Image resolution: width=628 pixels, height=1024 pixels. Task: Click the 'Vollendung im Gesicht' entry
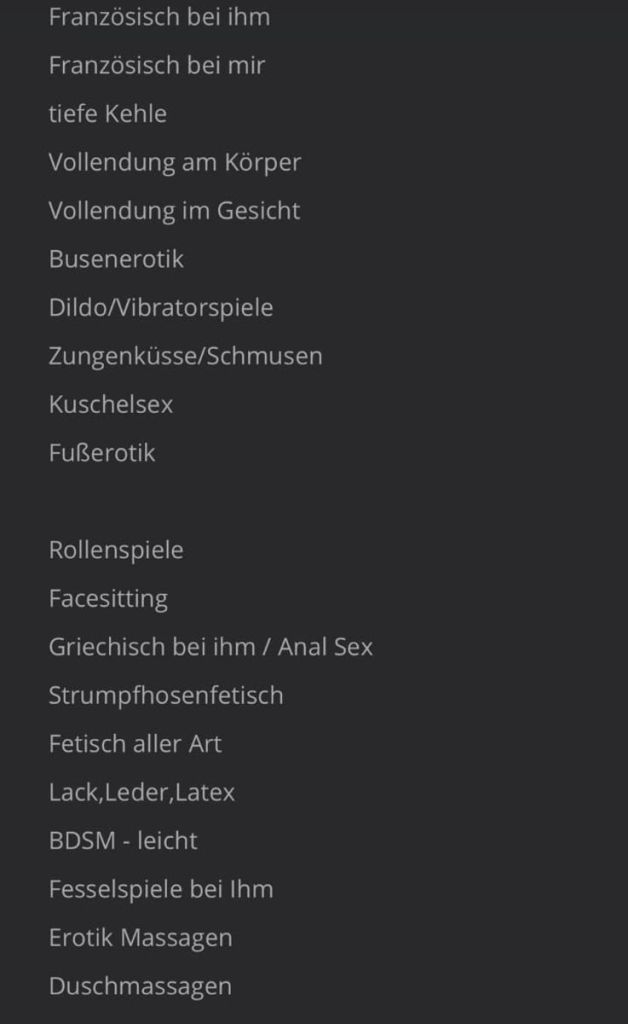point(174,211)
